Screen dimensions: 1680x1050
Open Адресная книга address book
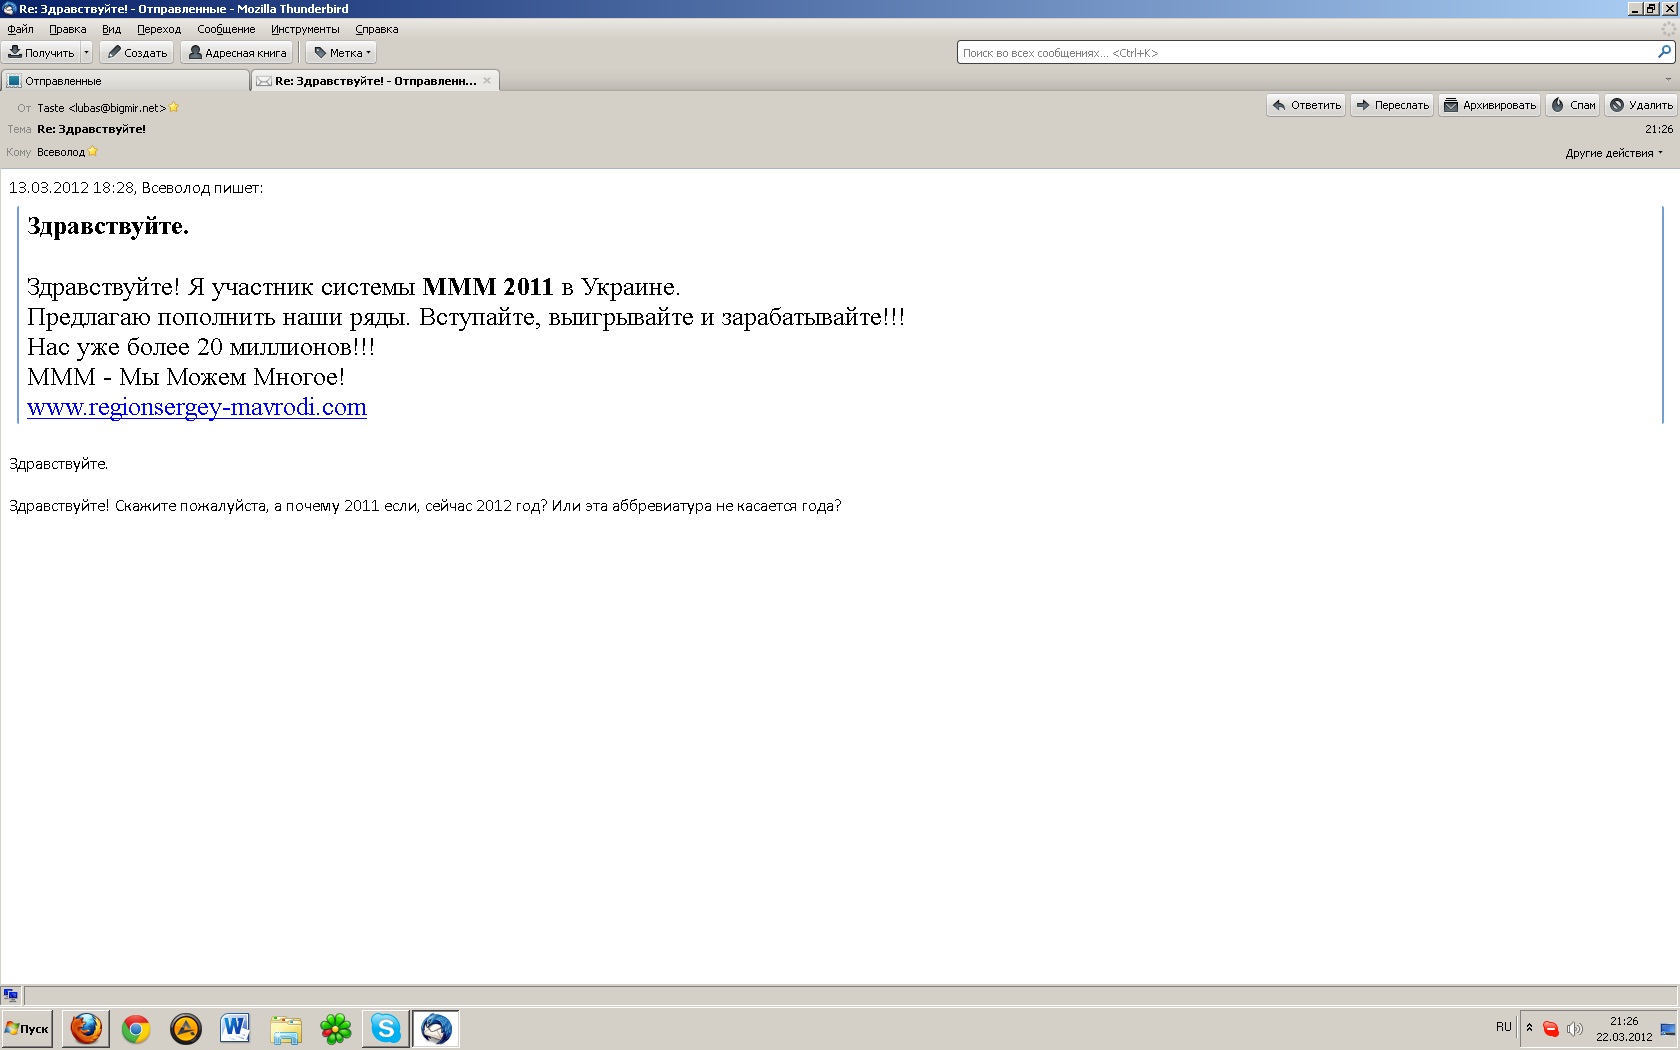pyautogui.click(x=237, y=52)
